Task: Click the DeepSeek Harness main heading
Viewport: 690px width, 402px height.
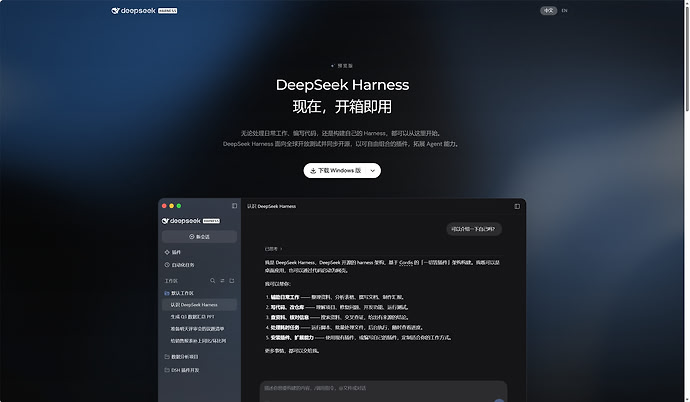Action: click(x=342, y=85)
